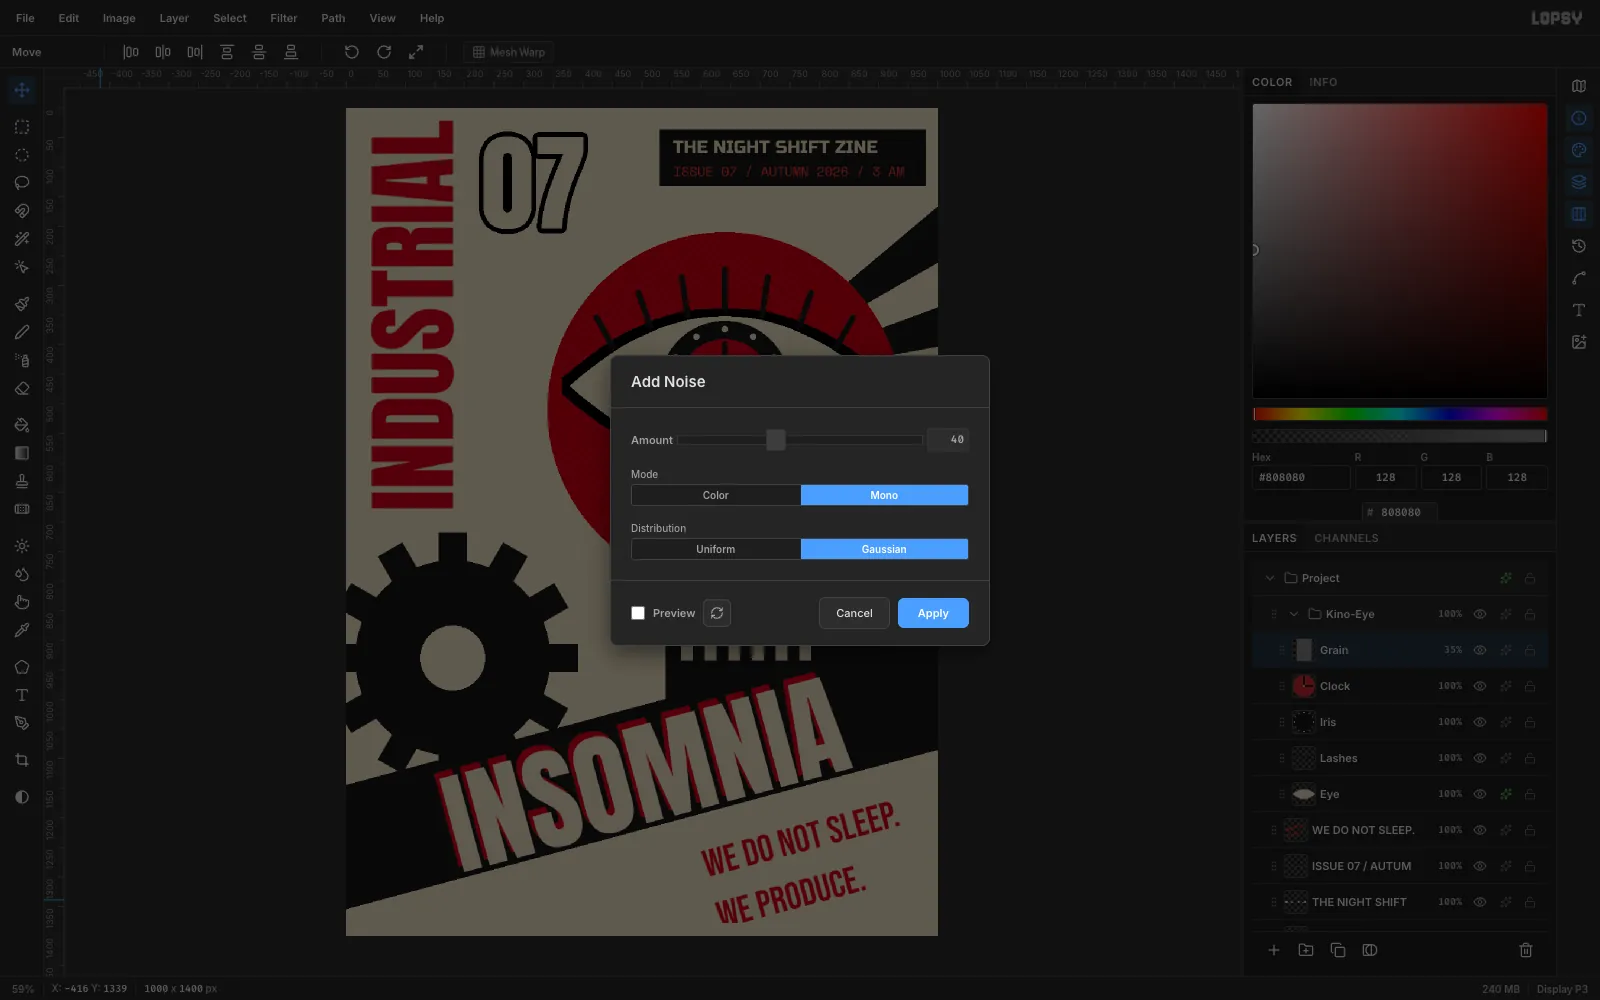The height and width of the screenshot is (1000, 1600).
Task: Hide the Lashes layer via eye icon
Action: (x=1480, y=758)
